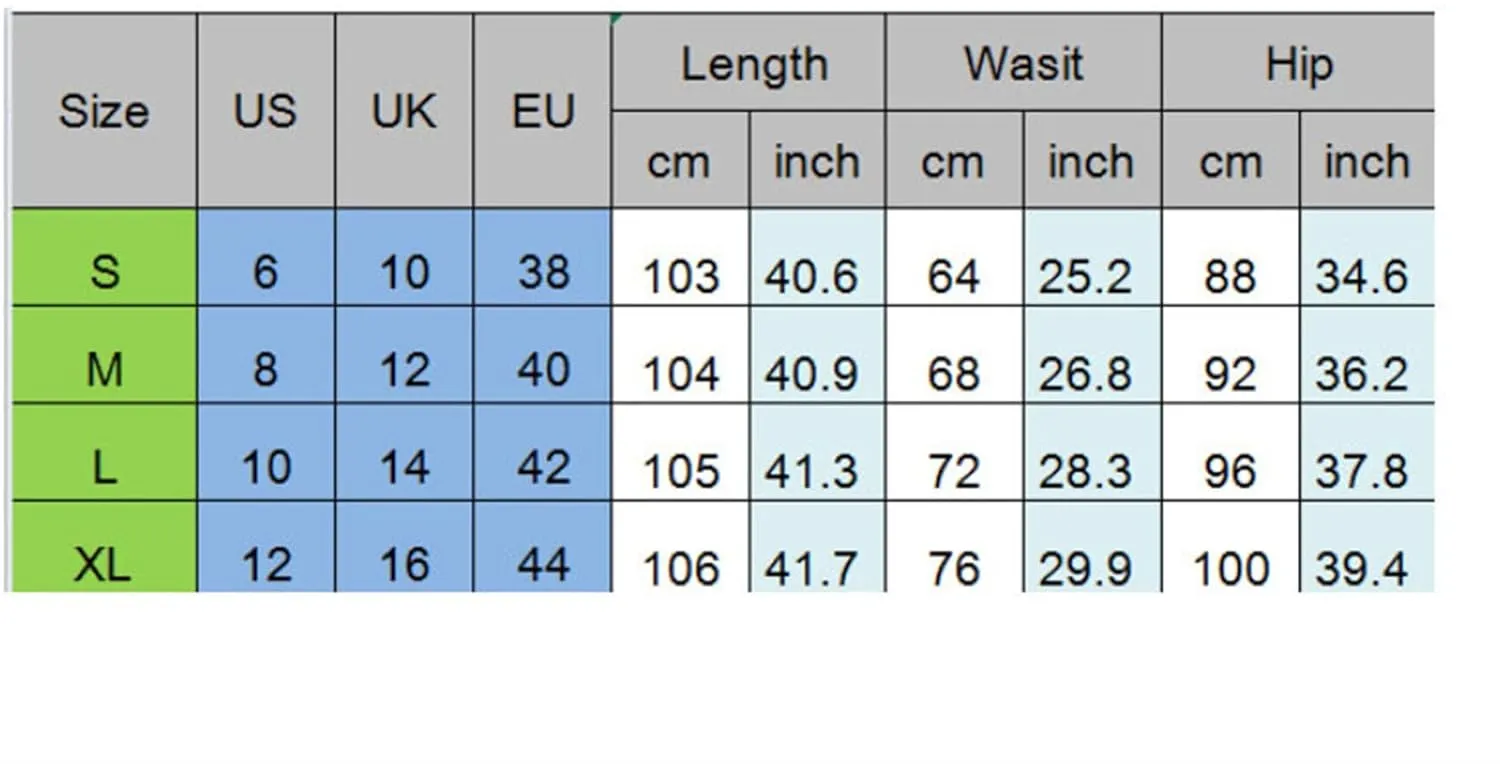Click the green L size cell
This screenshot has width=1500, height=764.
coord(104,452)
